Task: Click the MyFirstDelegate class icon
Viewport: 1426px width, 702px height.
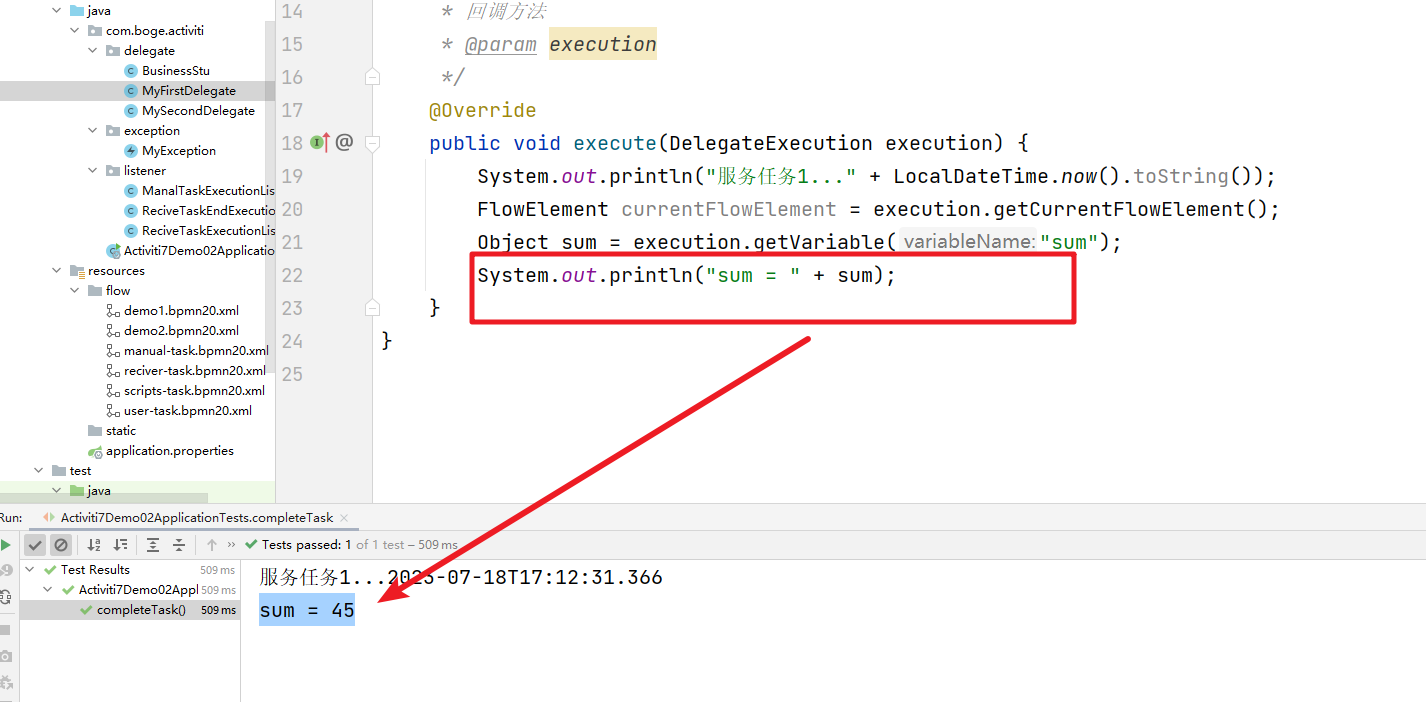Action: 131,91
